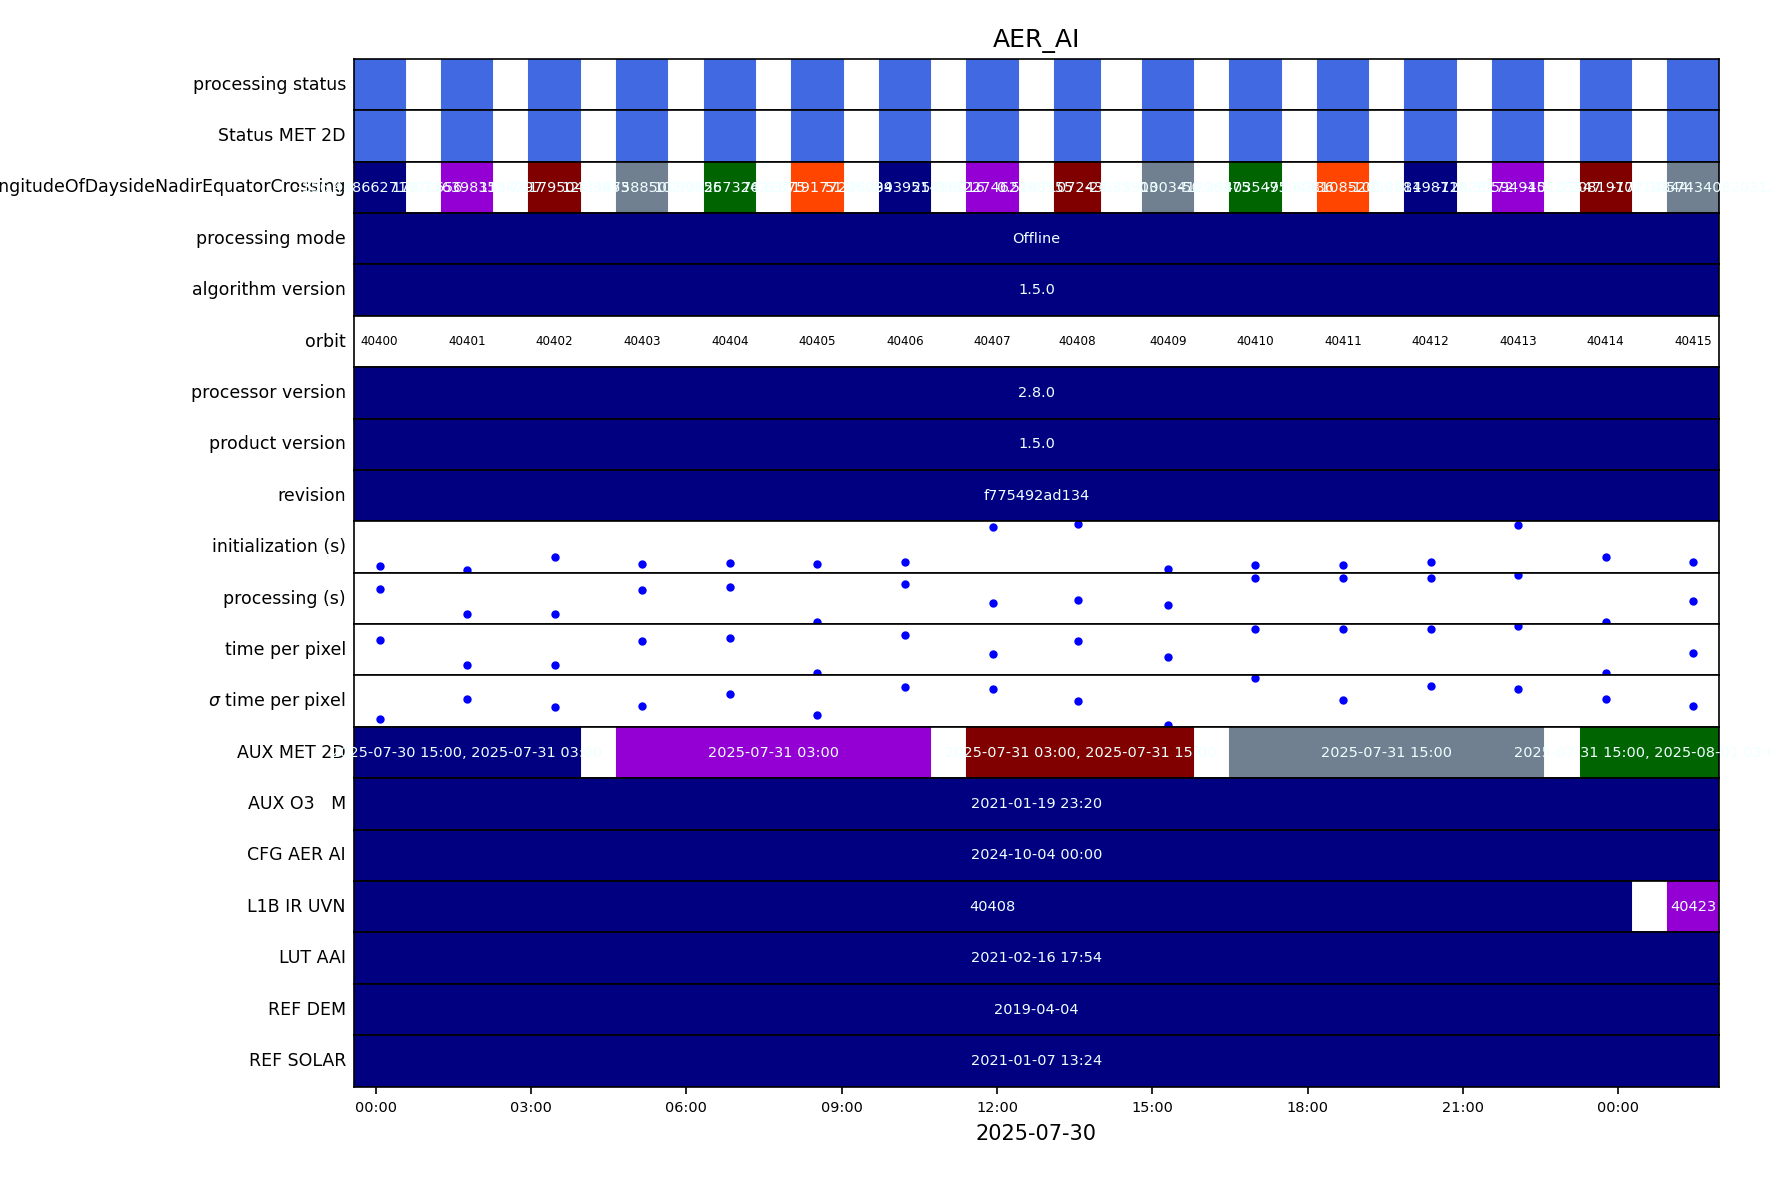
Task: Click the gray 2025-07-31 15:00 AUX MET 2D block
Action: tap(1385, 752)
